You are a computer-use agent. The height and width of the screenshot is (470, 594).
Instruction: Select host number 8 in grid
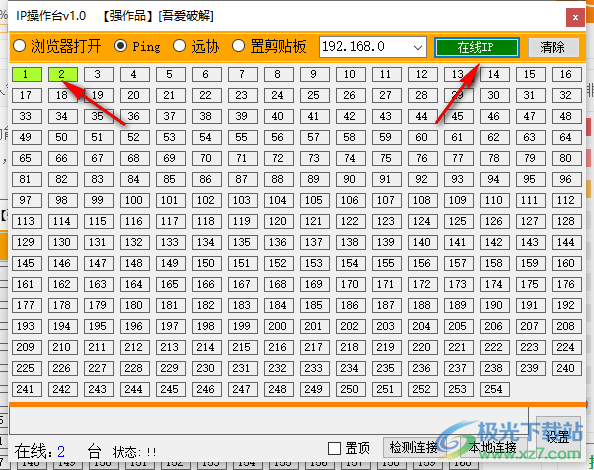[278, 74]
